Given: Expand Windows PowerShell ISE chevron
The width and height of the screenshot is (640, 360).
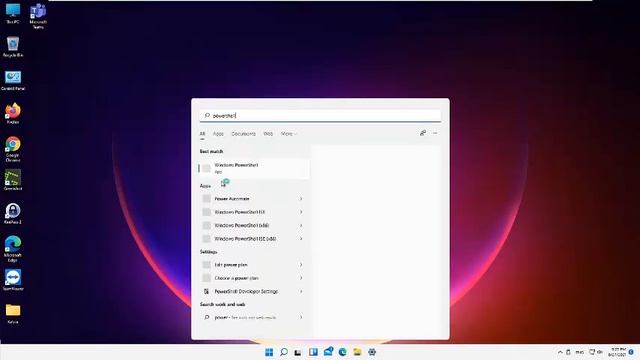Looking at the screenshot, I should click(x=301, y=212).
